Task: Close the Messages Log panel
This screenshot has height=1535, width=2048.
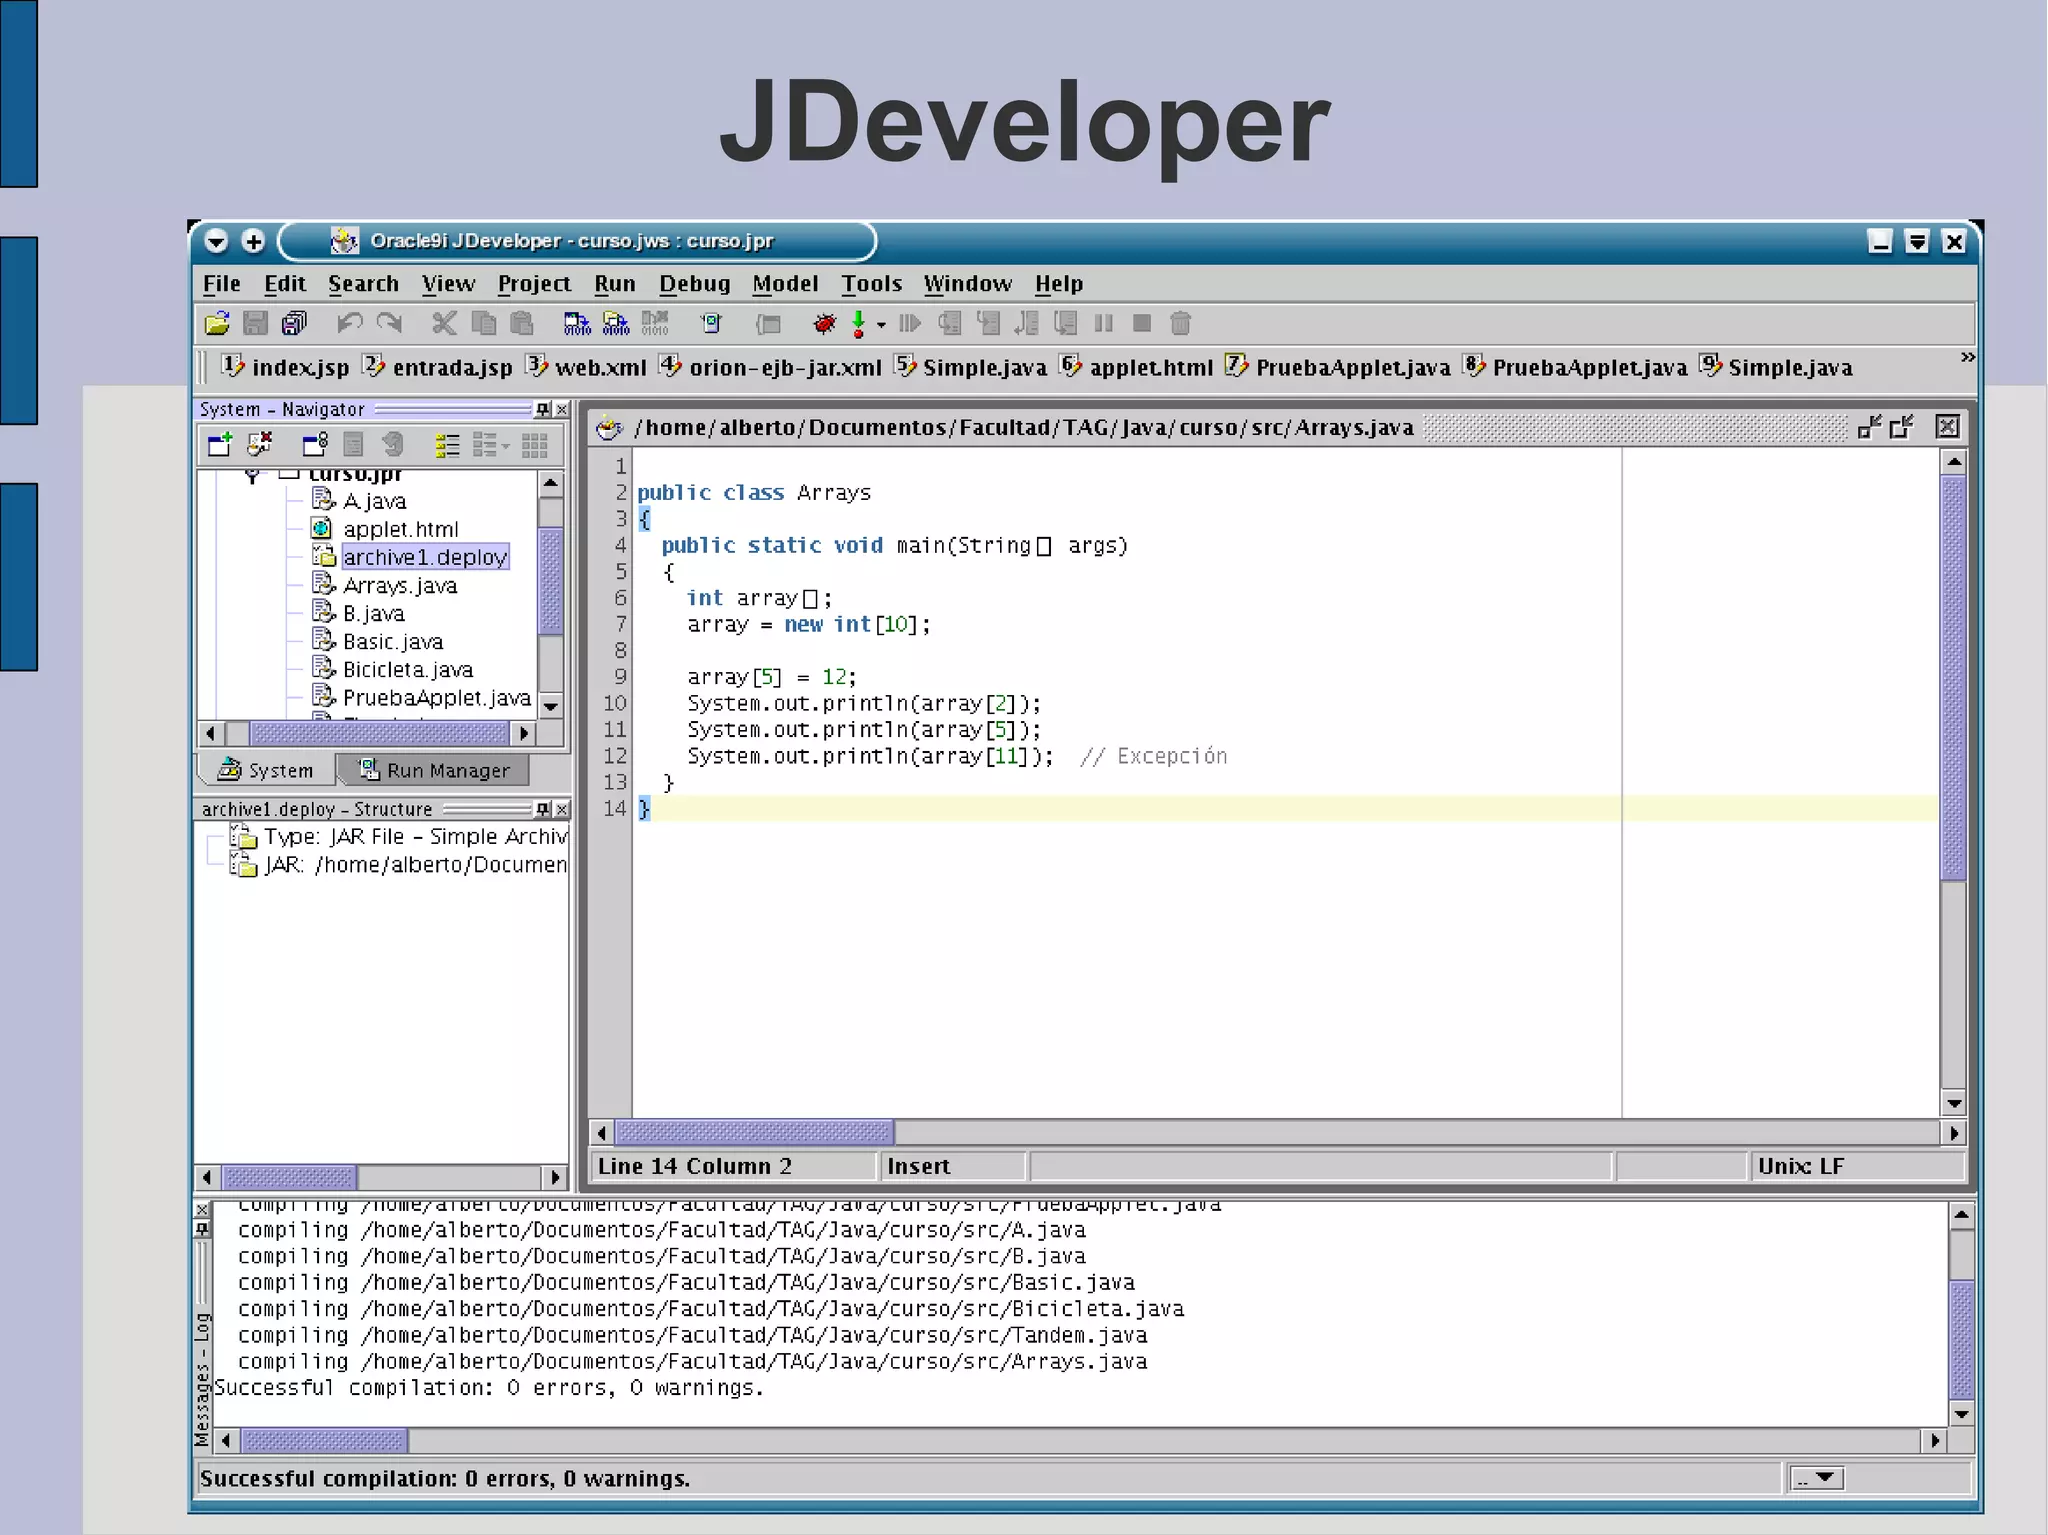Action: 202,1210
